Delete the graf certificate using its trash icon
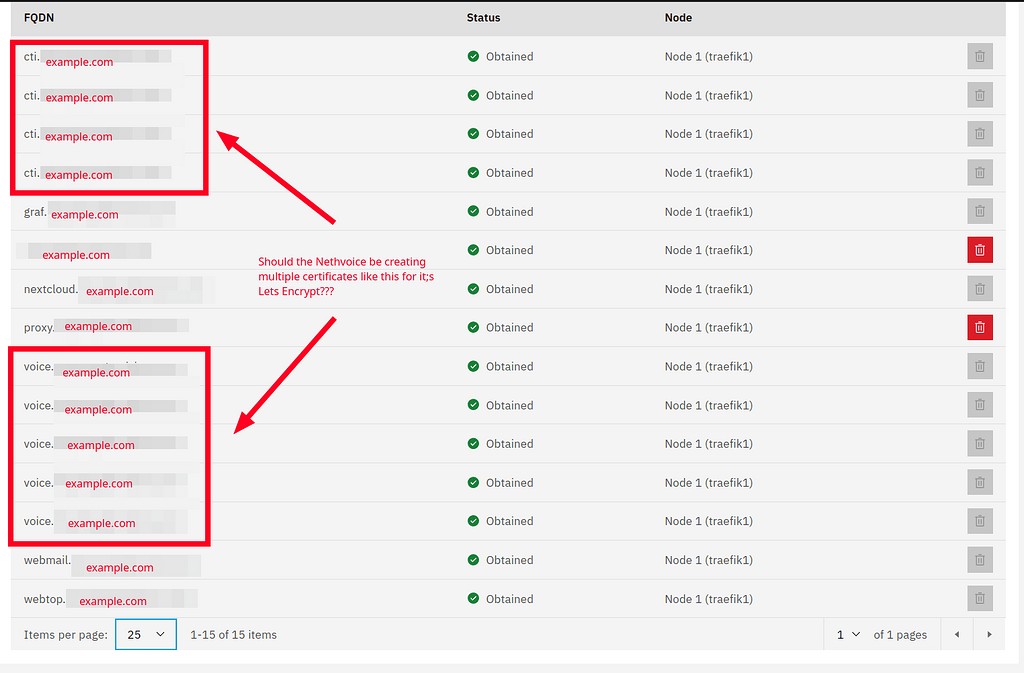 pyautogui.click(x=980, y=211)
